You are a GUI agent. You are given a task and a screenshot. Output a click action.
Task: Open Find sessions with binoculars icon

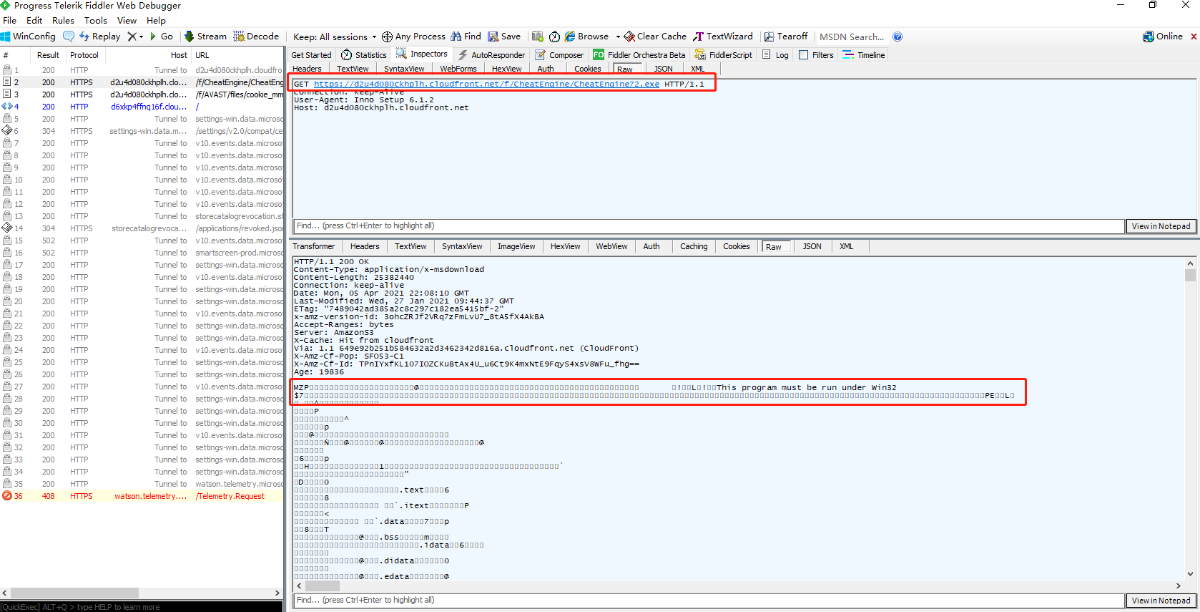[466, 36]
